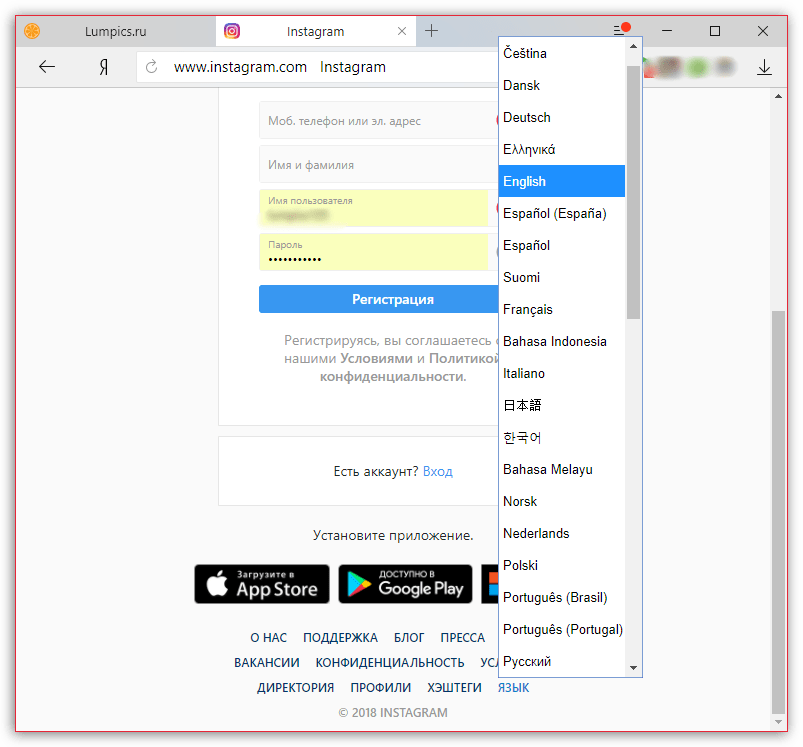Click the full name field
This screenshot has height=747, width=803.
(x=378, y=164)
